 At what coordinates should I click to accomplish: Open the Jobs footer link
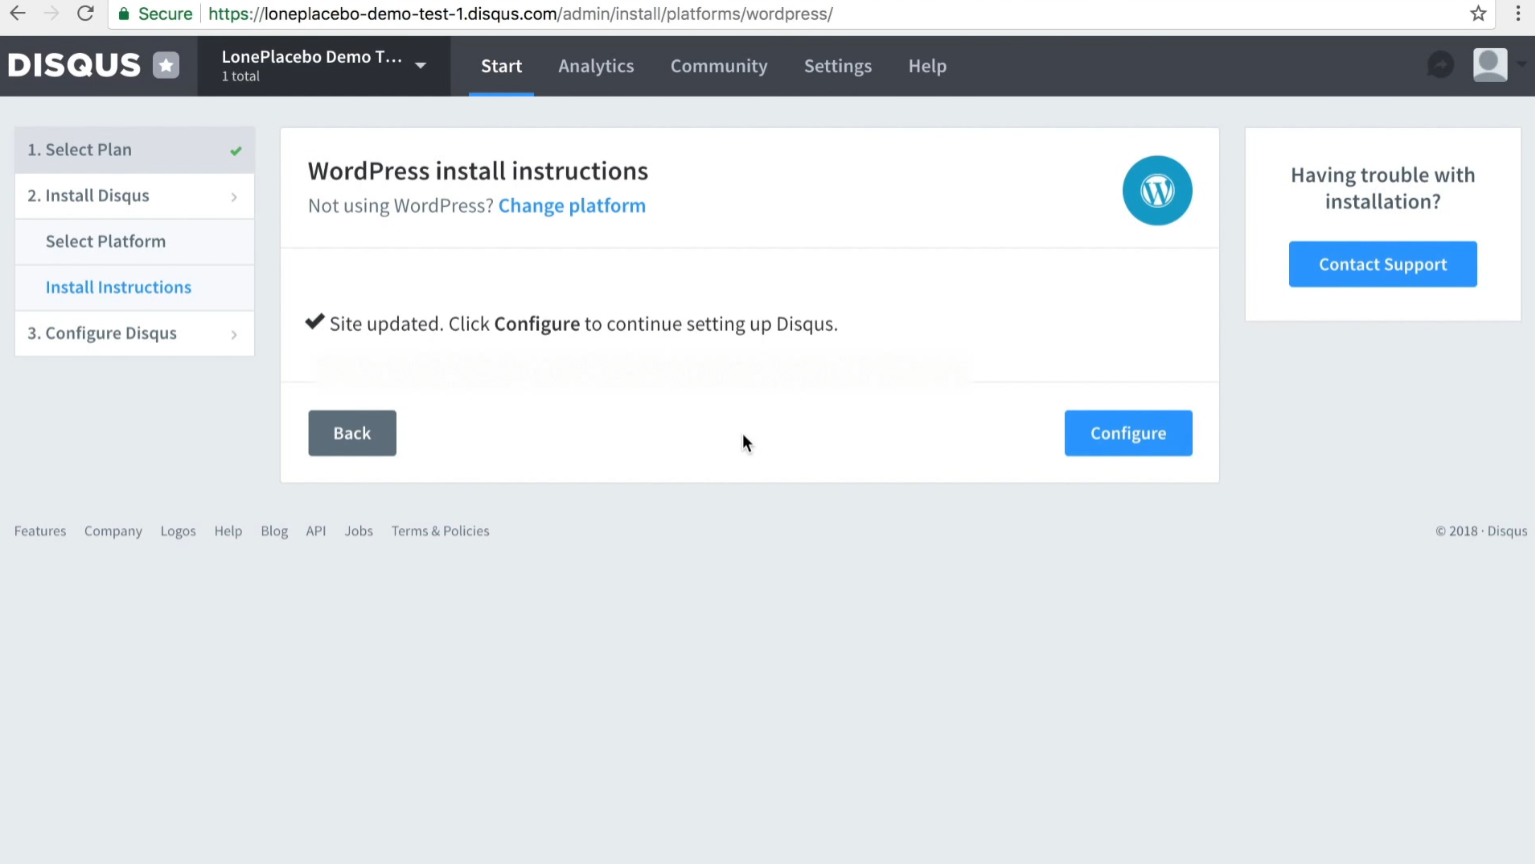[x=359, y=531]
